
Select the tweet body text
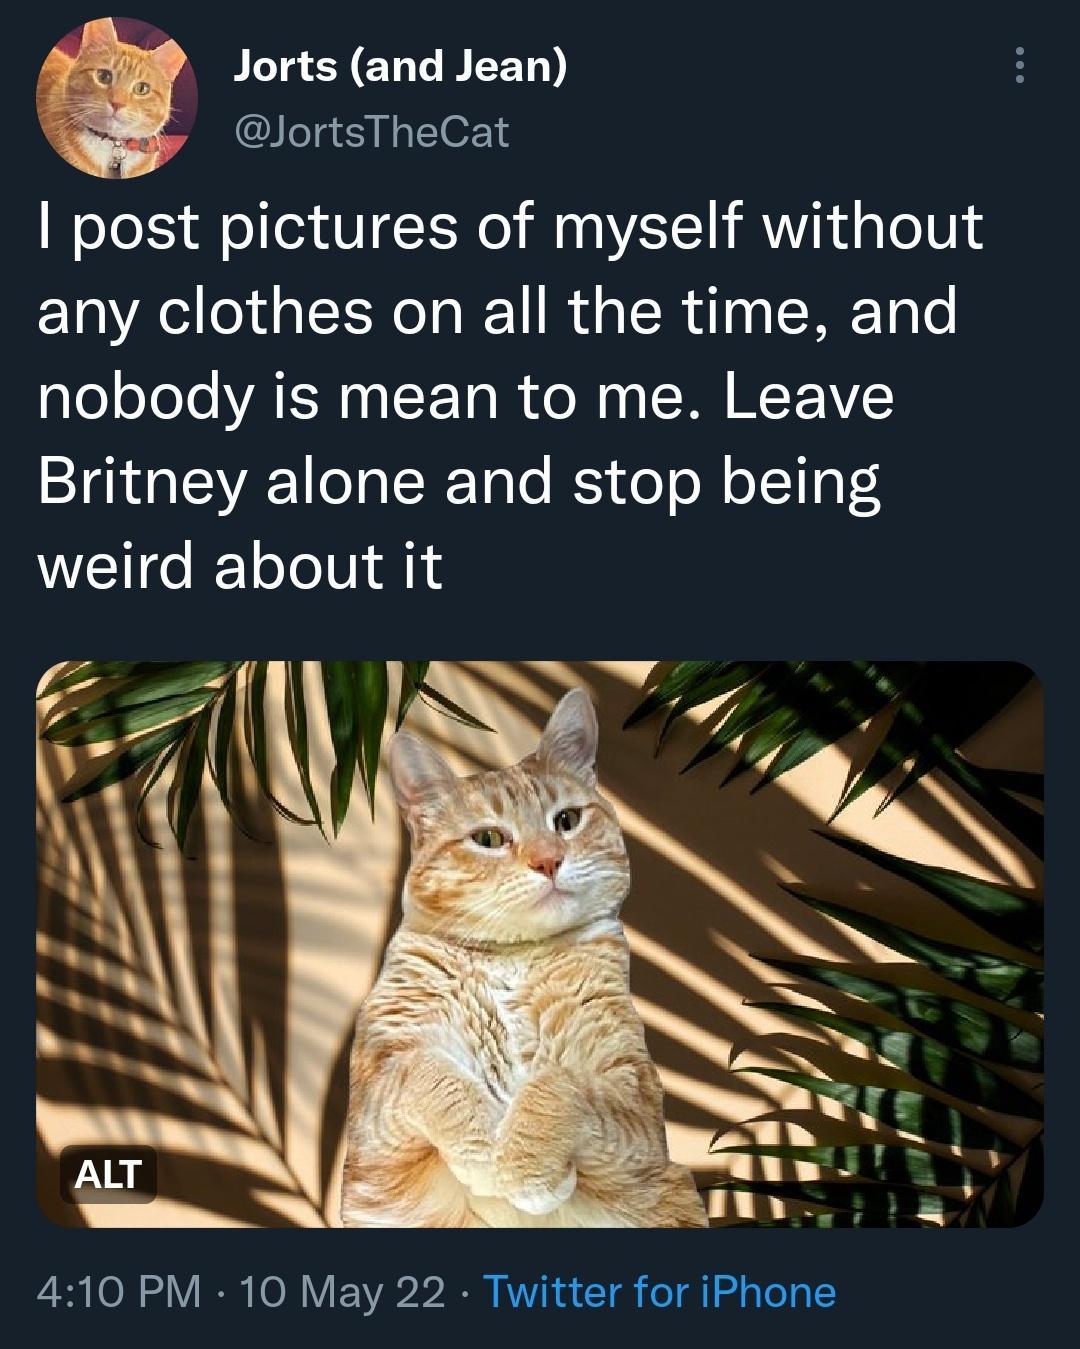click(500, 390)
